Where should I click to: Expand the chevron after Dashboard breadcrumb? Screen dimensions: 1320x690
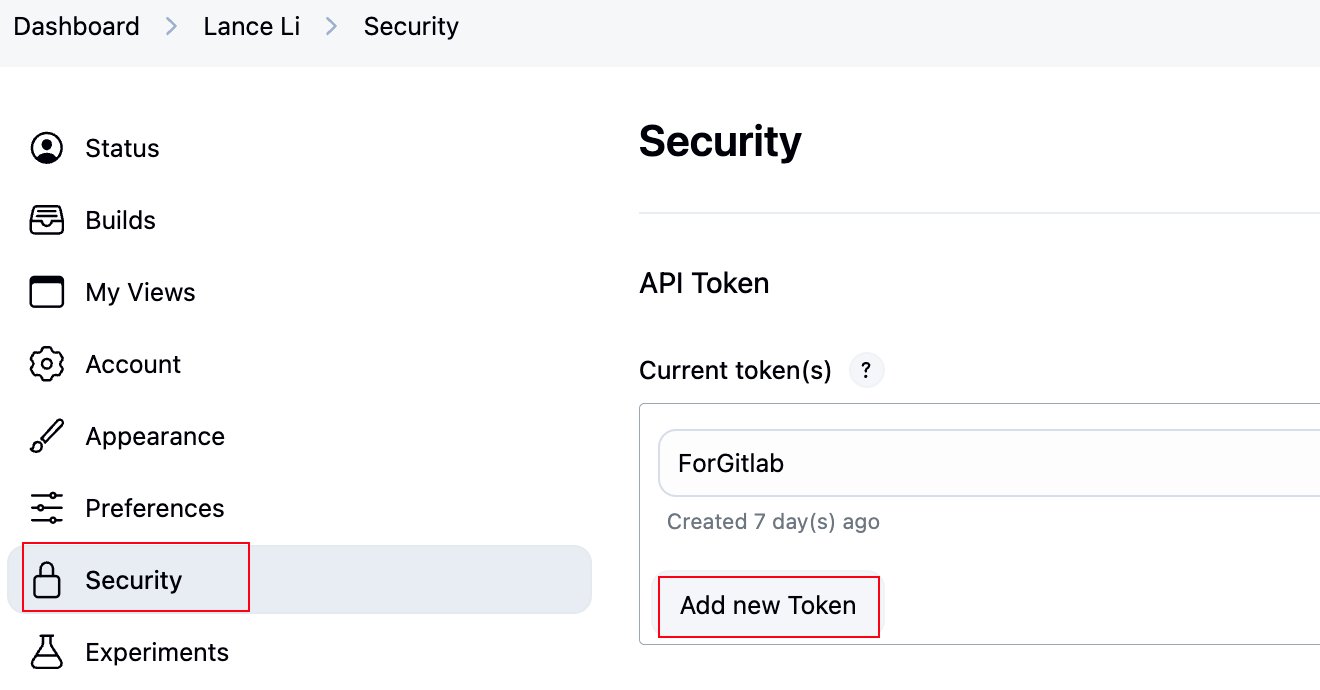click(172, 27)
